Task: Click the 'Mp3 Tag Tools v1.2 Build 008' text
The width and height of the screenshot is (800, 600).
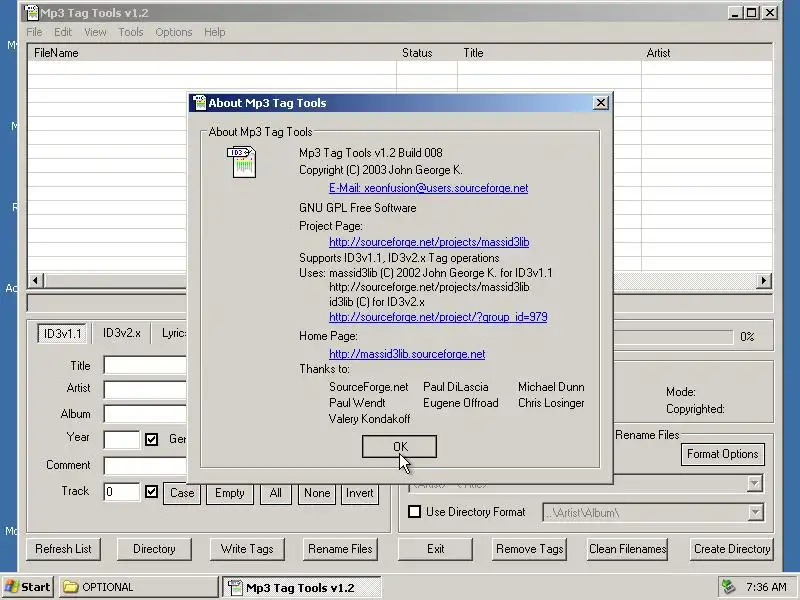Action: 371,153
